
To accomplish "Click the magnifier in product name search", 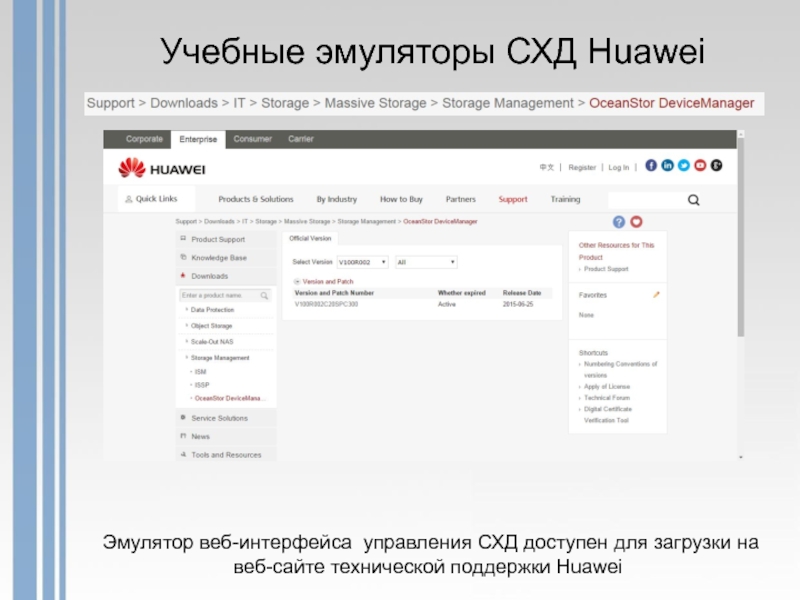I will [264, 296].
